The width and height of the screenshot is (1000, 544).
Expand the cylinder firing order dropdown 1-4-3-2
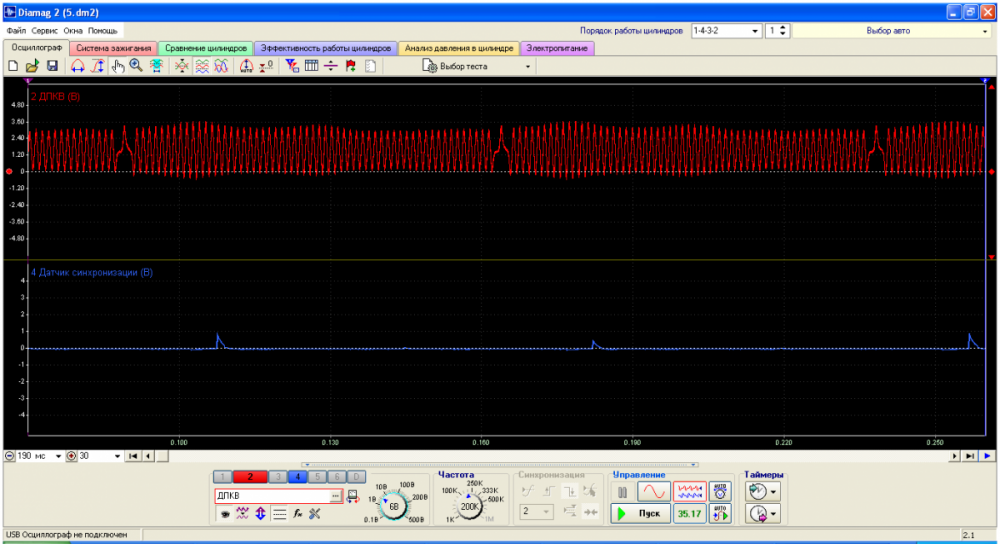point(754,31)
